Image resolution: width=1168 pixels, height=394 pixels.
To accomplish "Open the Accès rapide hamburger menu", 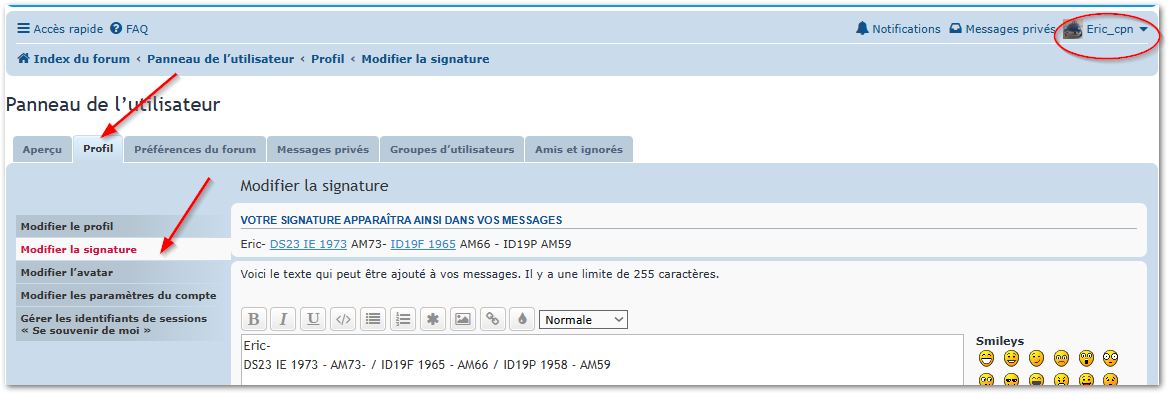I will (x=60, y=29).
